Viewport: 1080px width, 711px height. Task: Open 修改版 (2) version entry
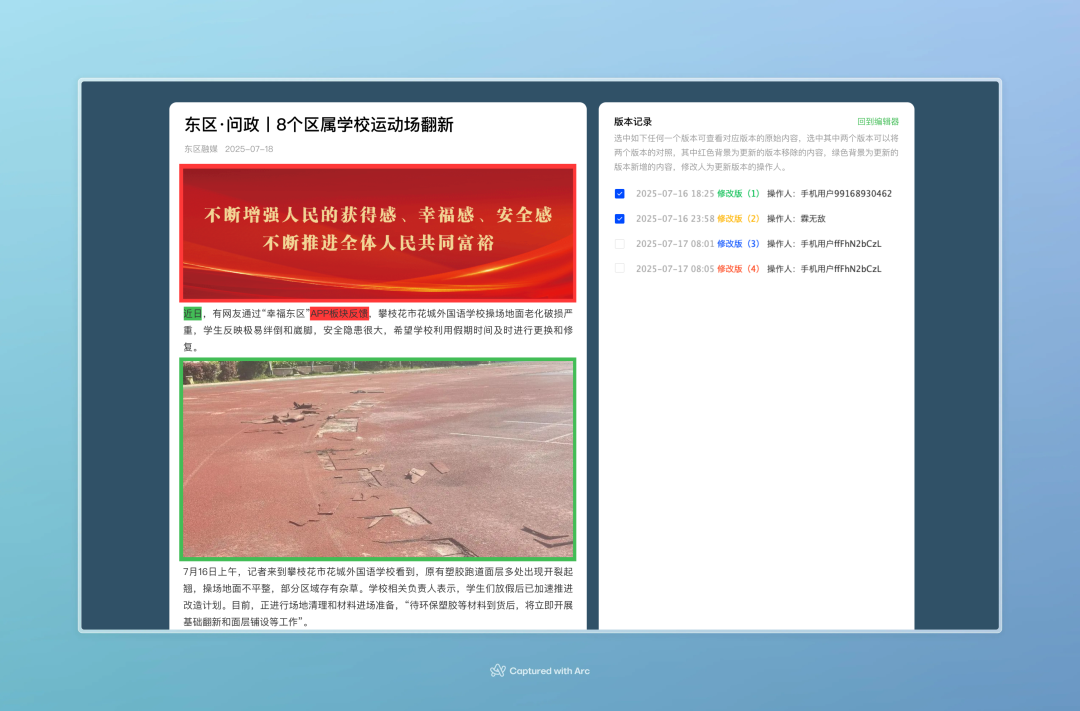[x=738, y=218]
